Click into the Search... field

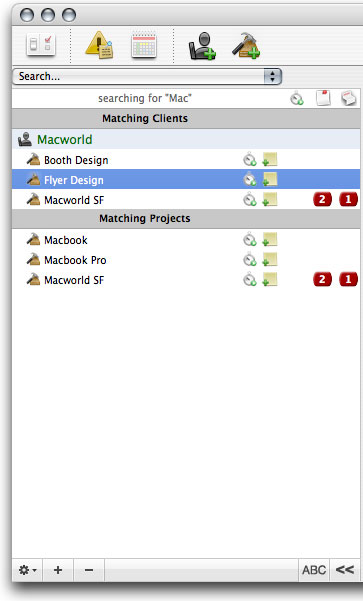pos(138,76)
